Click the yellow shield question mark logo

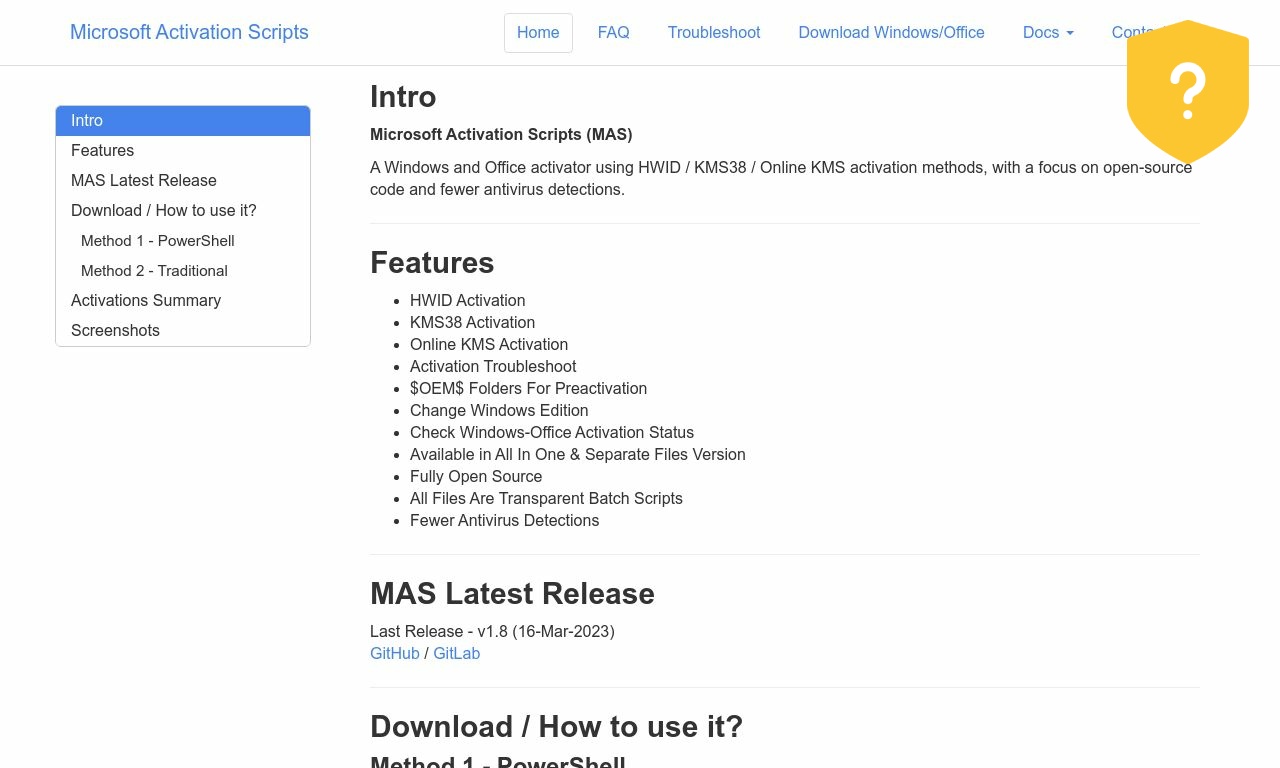click(x=1188, y=91)
